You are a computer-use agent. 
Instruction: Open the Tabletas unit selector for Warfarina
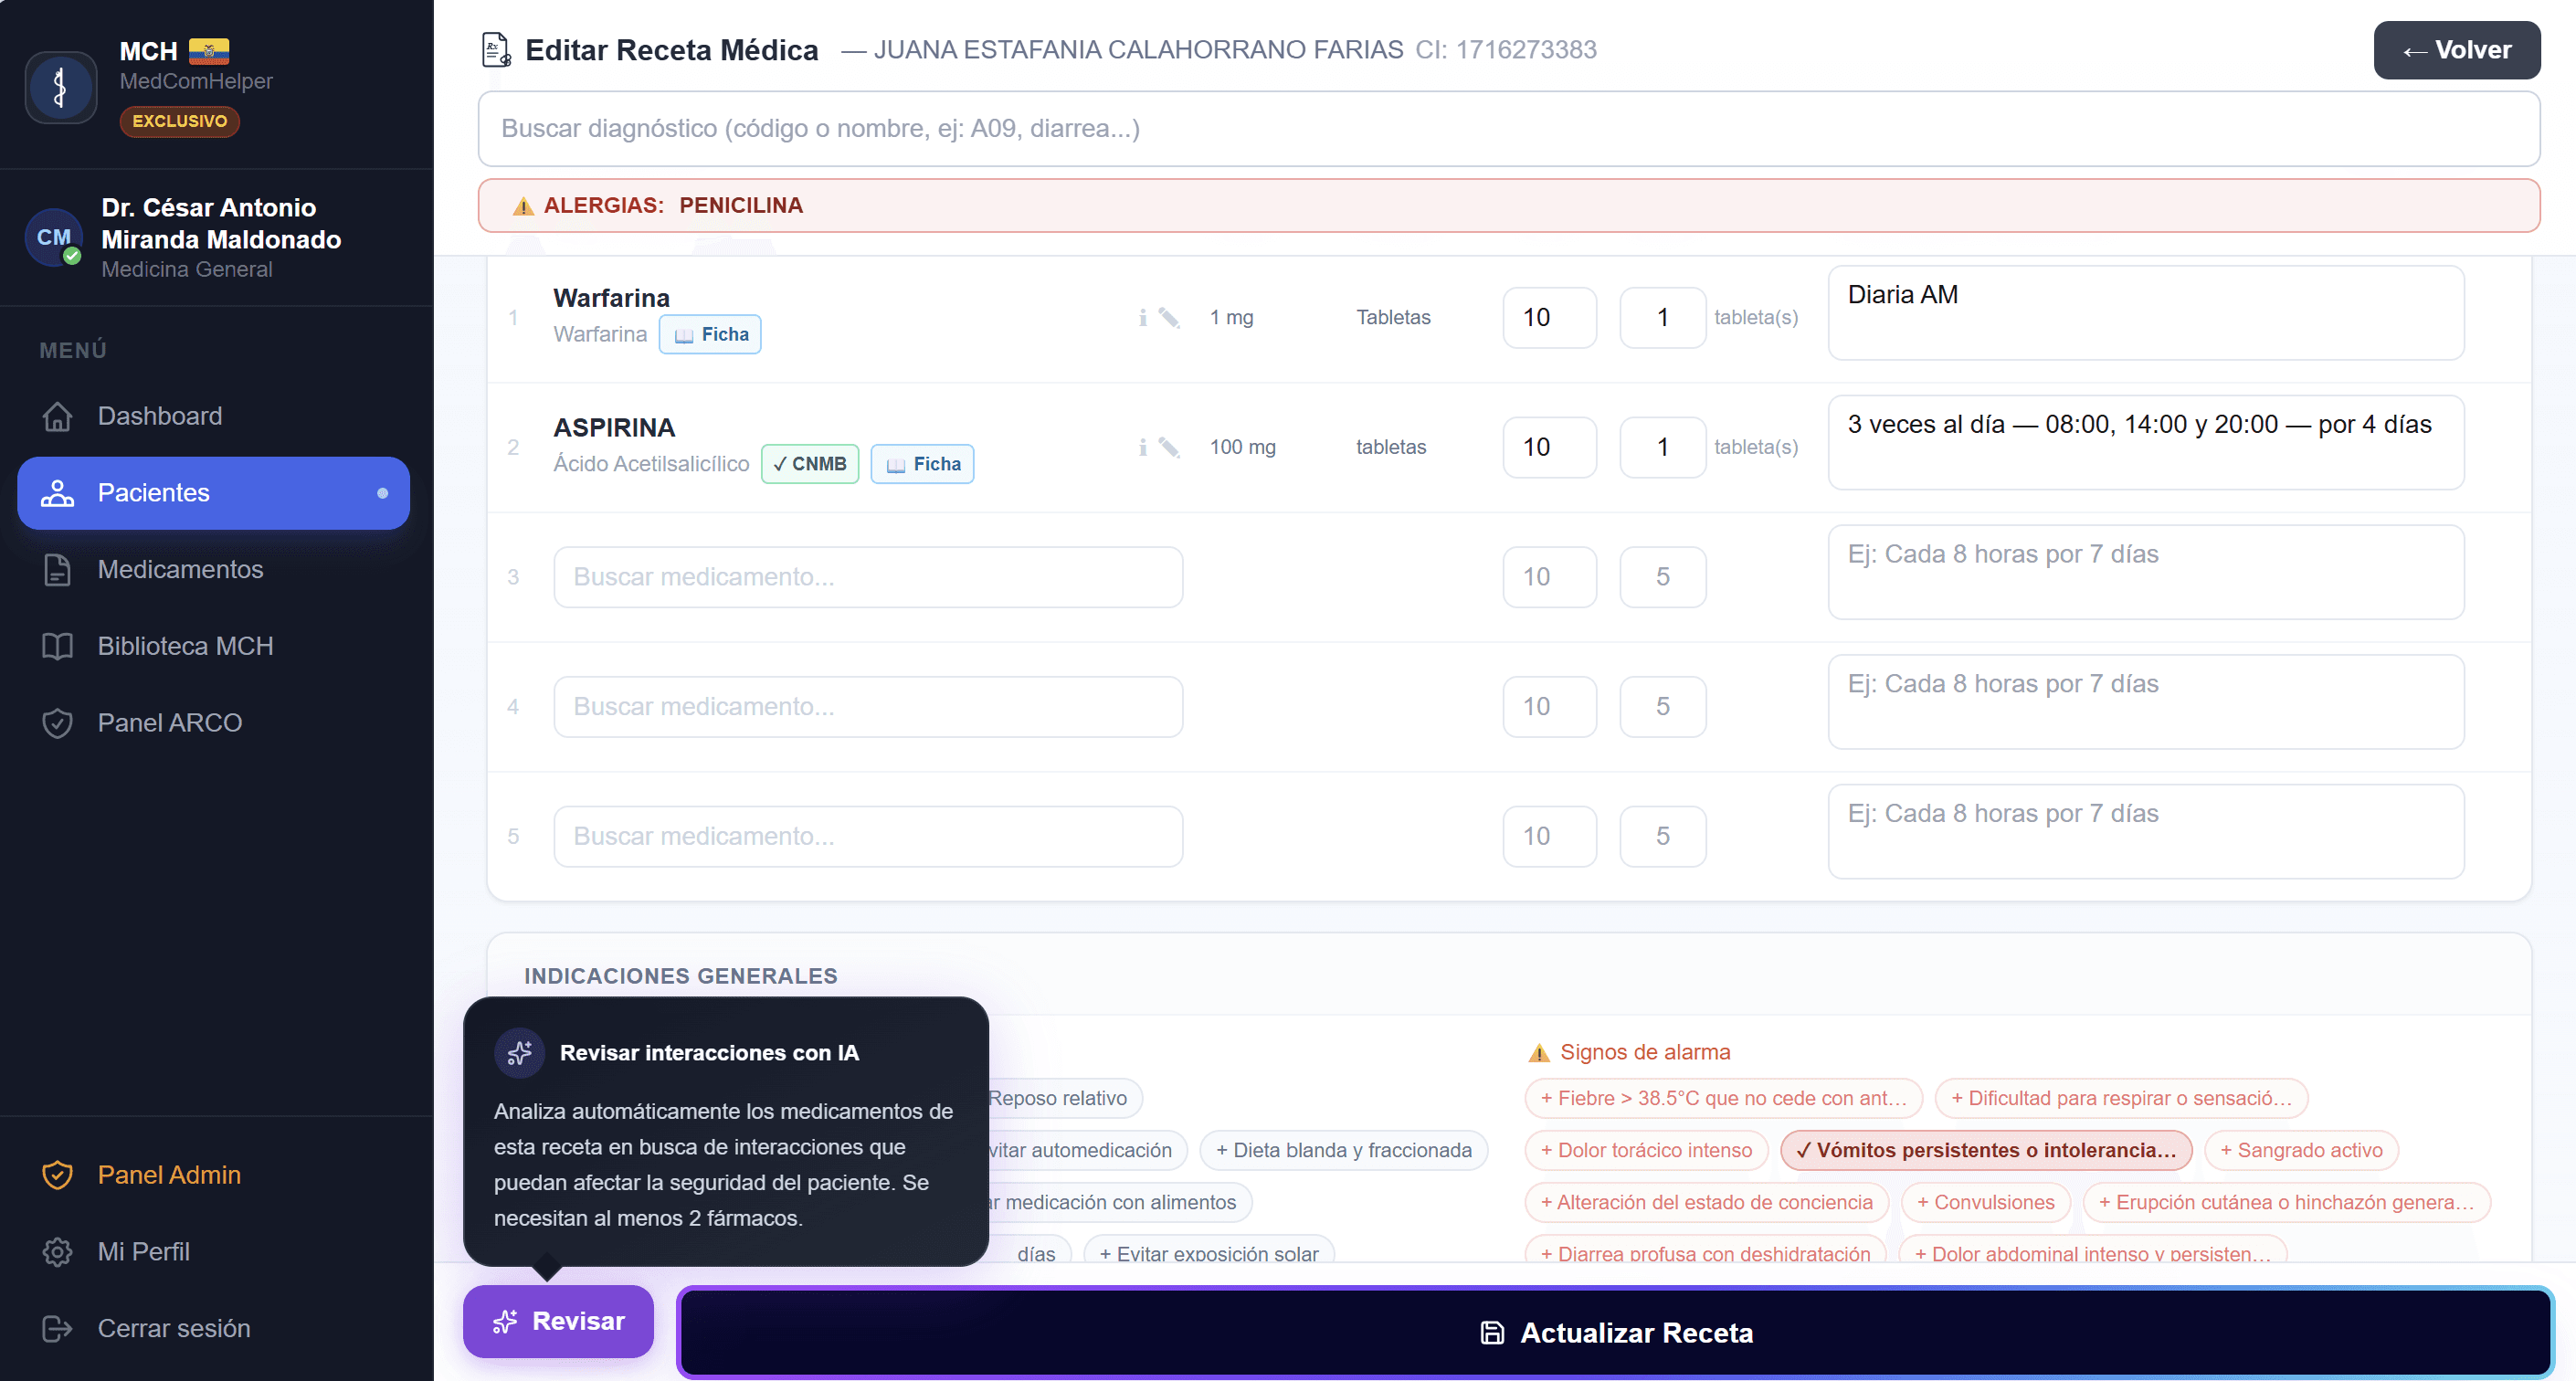pyautogui.click(x=1394, y=317)
